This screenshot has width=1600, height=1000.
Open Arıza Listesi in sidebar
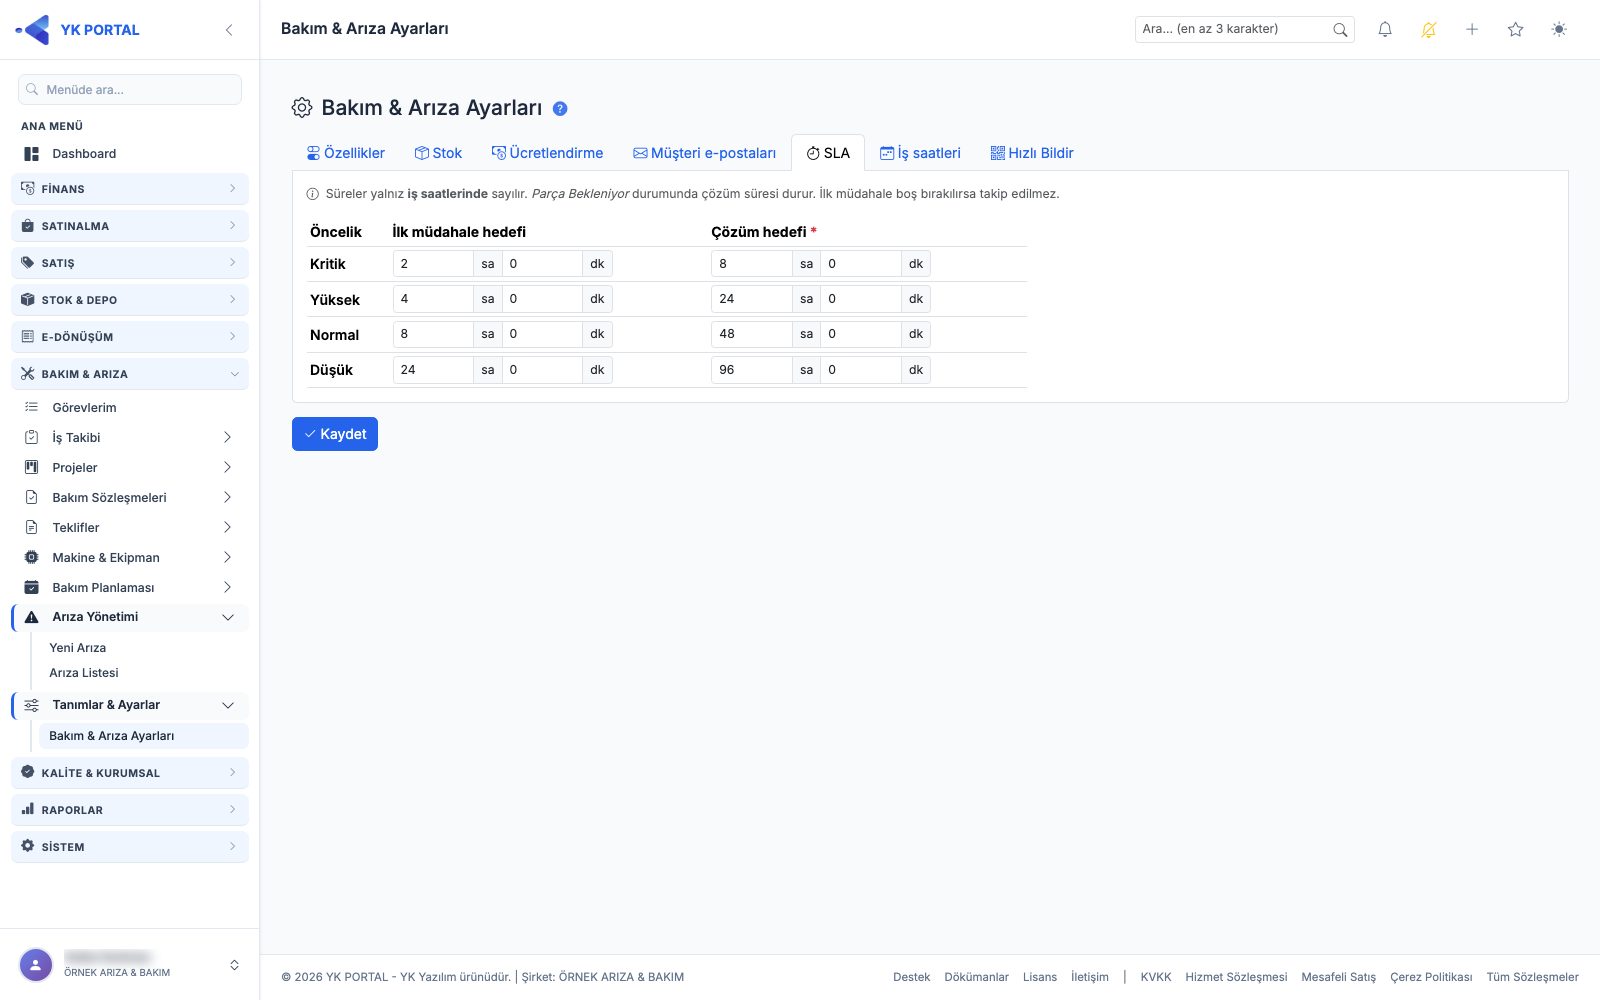[x=84, y=673]
